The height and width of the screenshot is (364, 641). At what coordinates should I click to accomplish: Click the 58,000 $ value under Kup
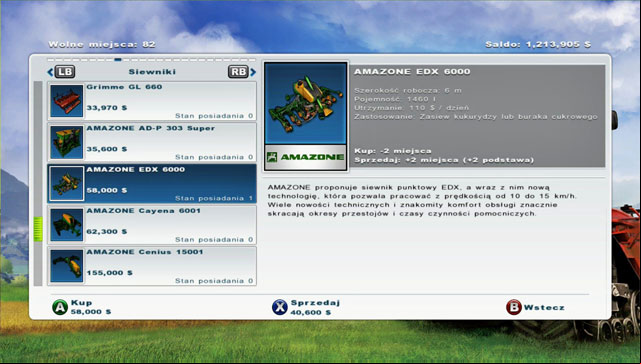(91, 312)
